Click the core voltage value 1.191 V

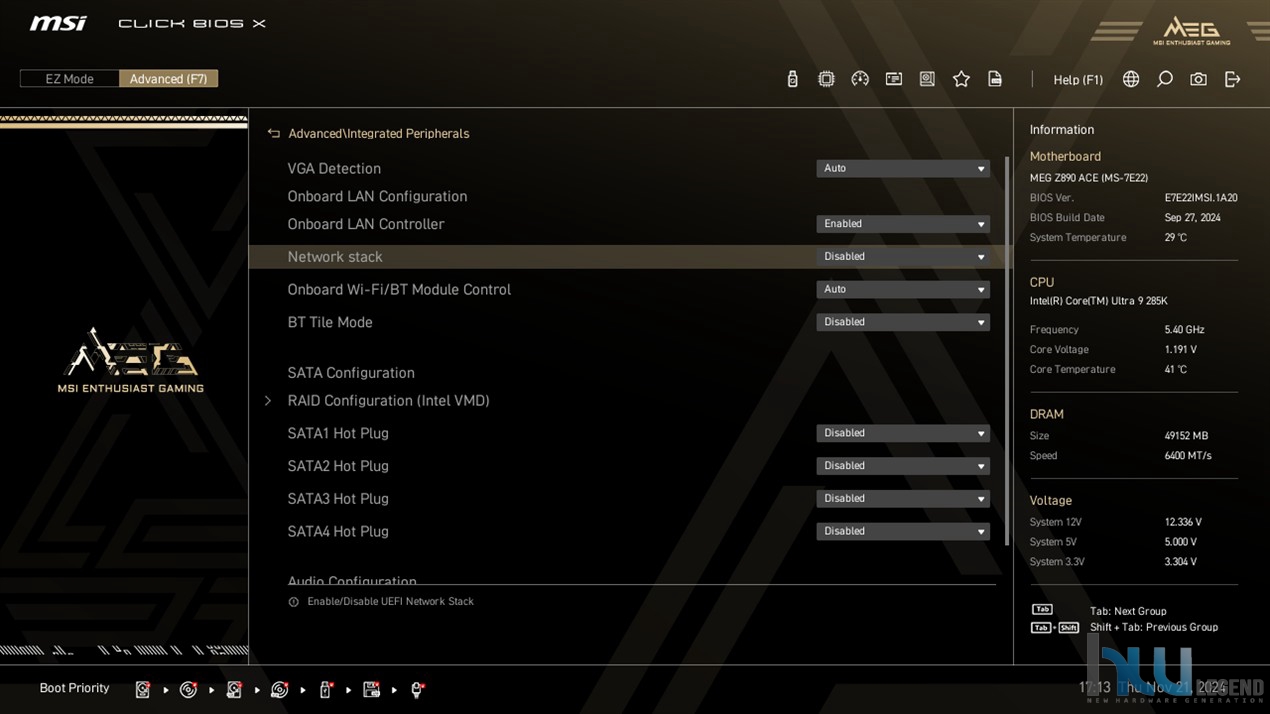pyautogui.click(x=1181, y=350)
